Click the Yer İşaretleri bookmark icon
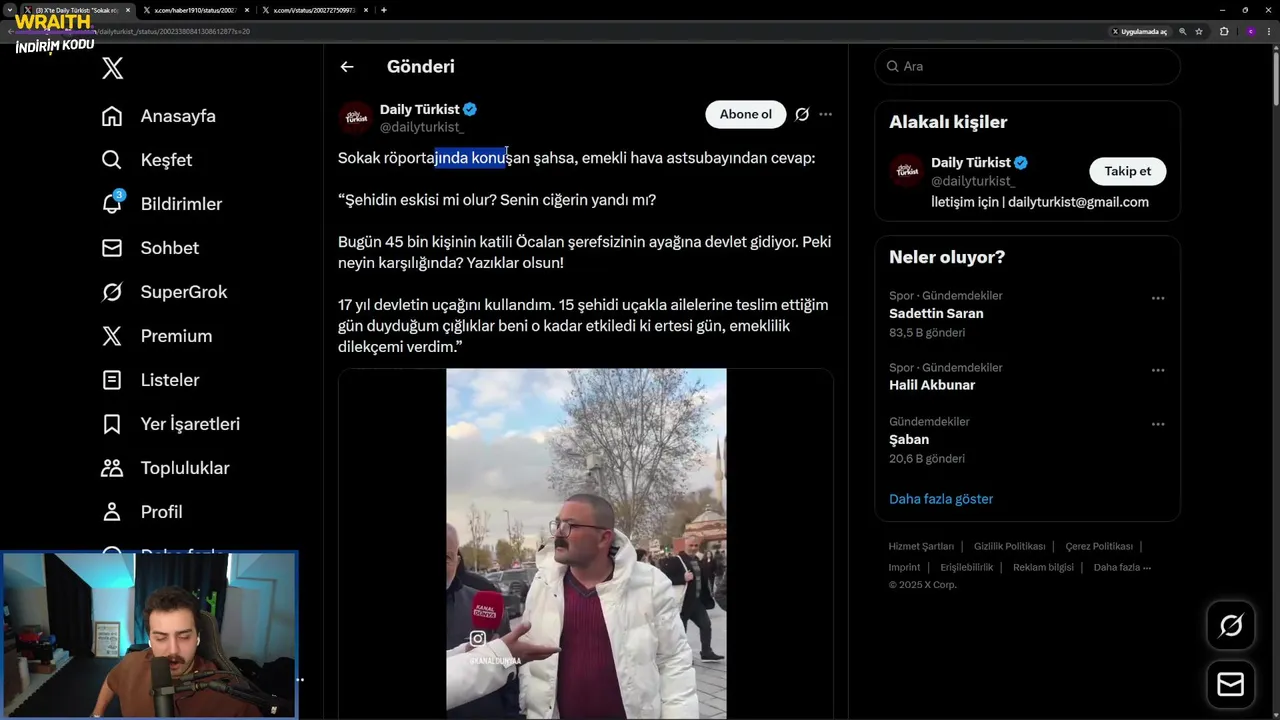Screen dimensions: 1280x720 click(x=112, y=424)
